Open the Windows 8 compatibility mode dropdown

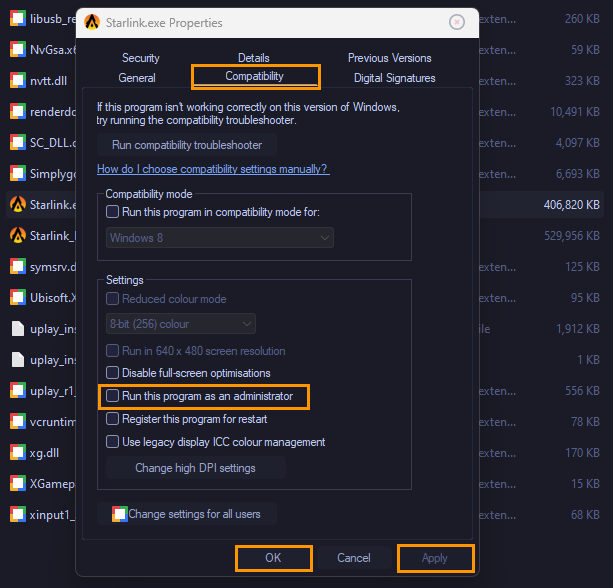tap(220, 238)
